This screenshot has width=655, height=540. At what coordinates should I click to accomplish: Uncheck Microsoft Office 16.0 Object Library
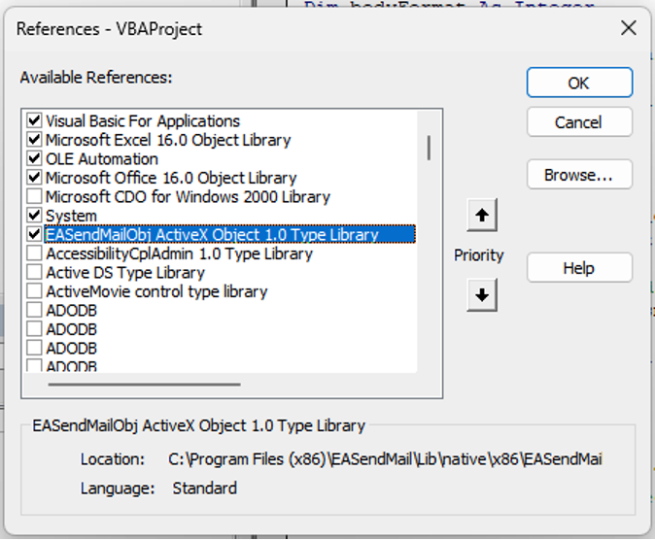pyautogui.click(x=35, y=178)
